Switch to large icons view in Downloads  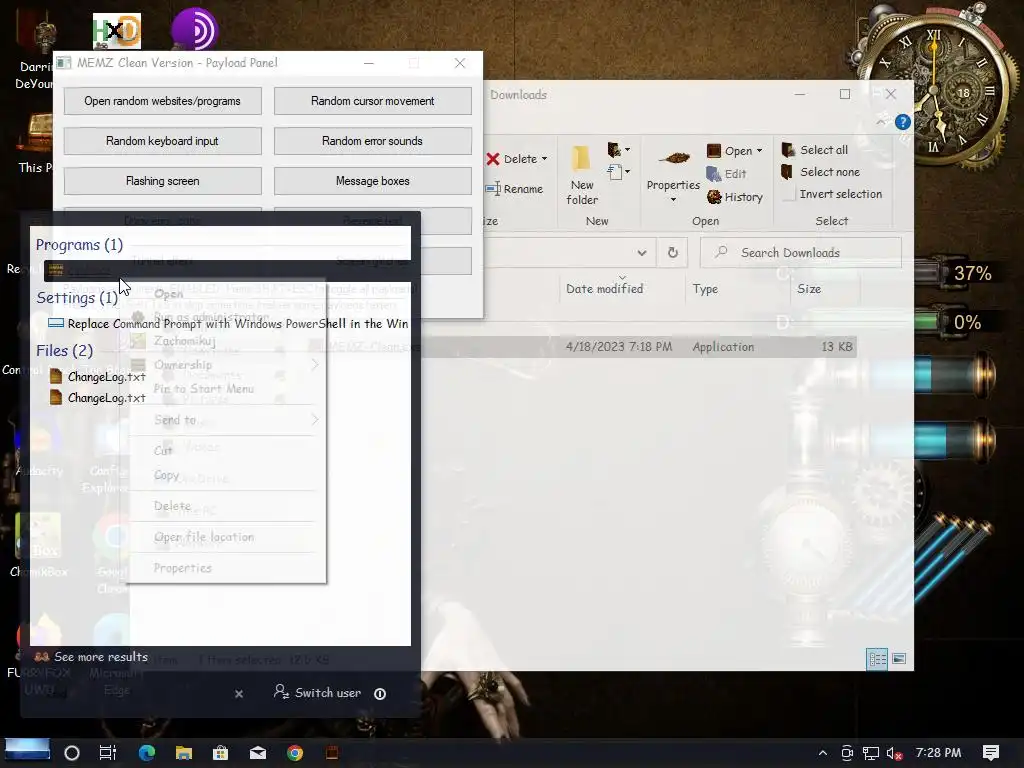coord(899,659)
